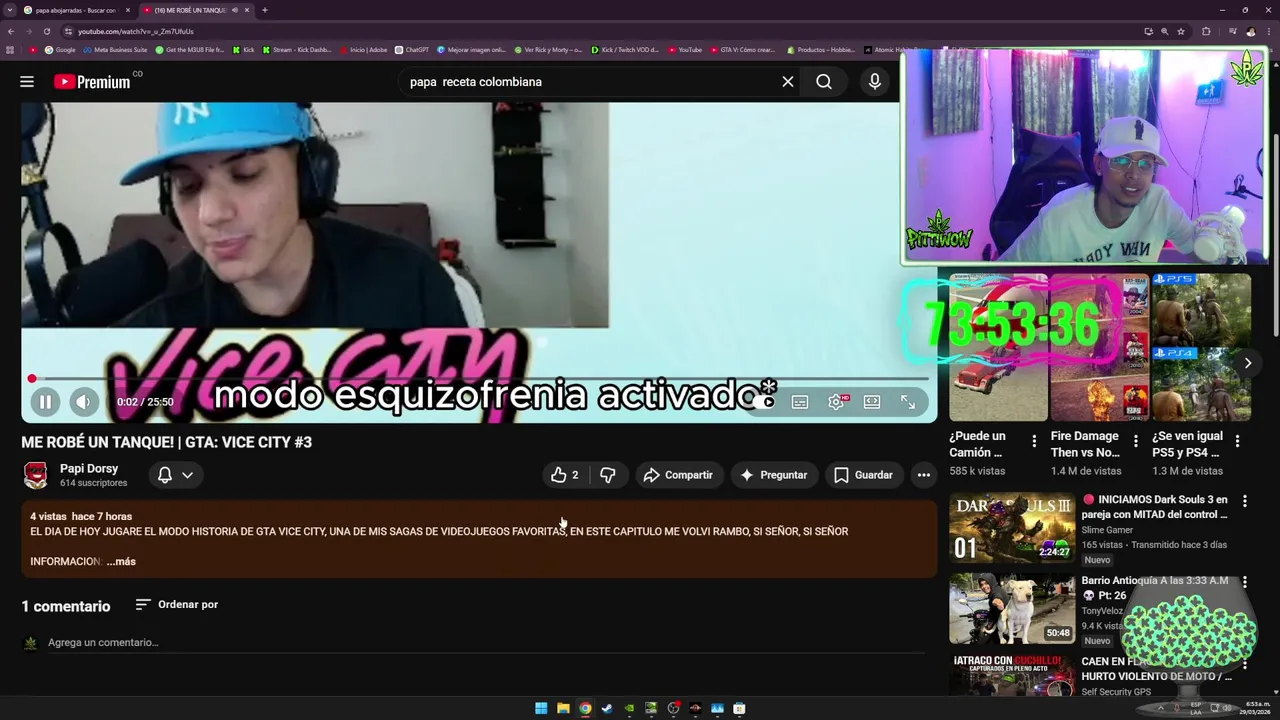Open the 'Fire Damage Then vs No...' title
The image size is (1280, 720).
point(1085,444)
